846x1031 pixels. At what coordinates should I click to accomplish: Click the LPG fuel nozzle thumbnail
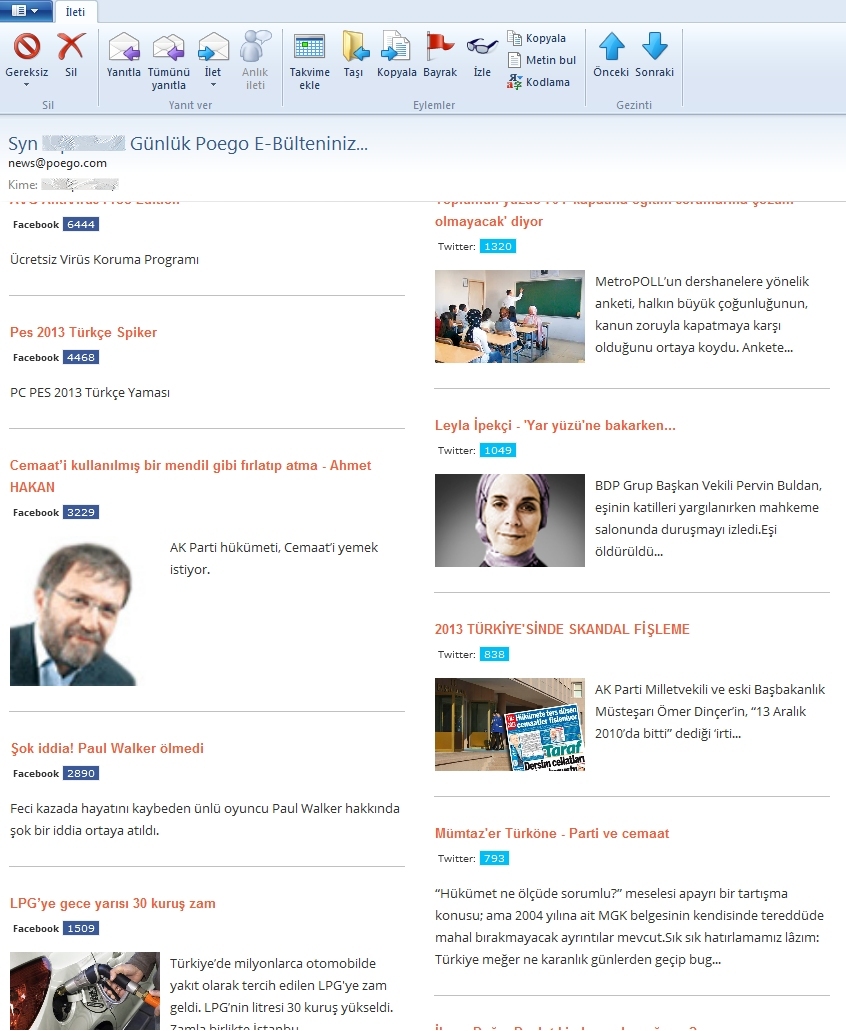coord(85,991)
